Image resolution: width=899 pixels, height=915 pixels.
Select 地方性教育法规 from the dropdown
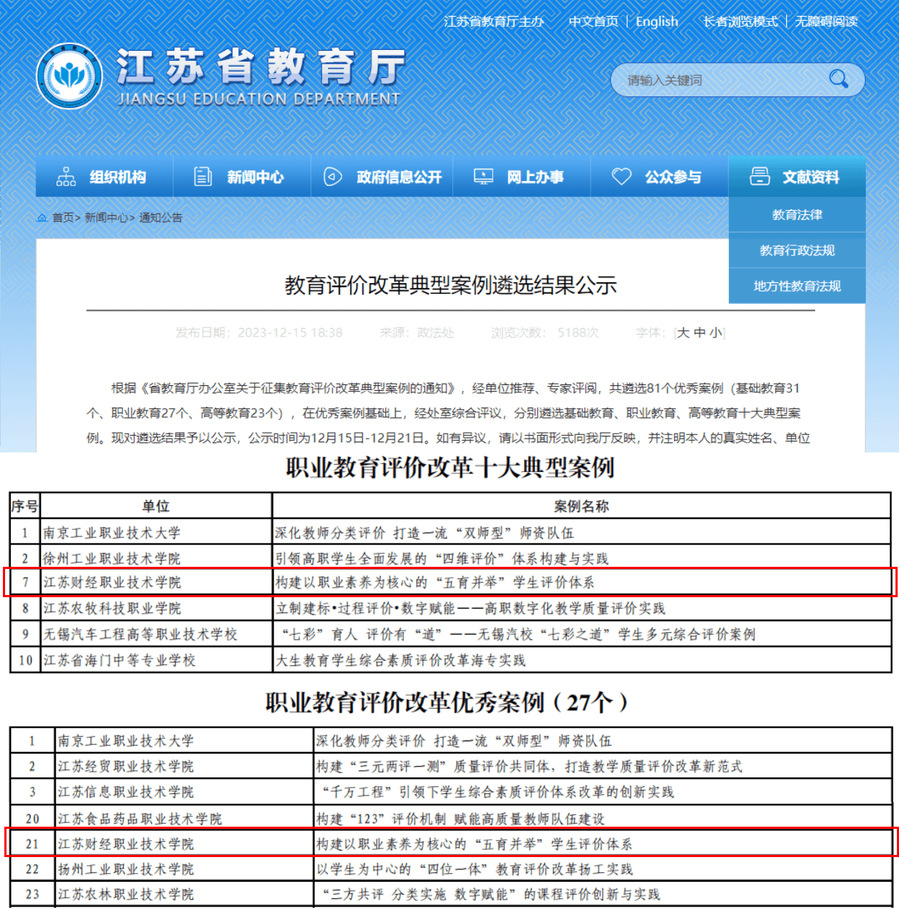pyautogui.click(x=797, y=286)
